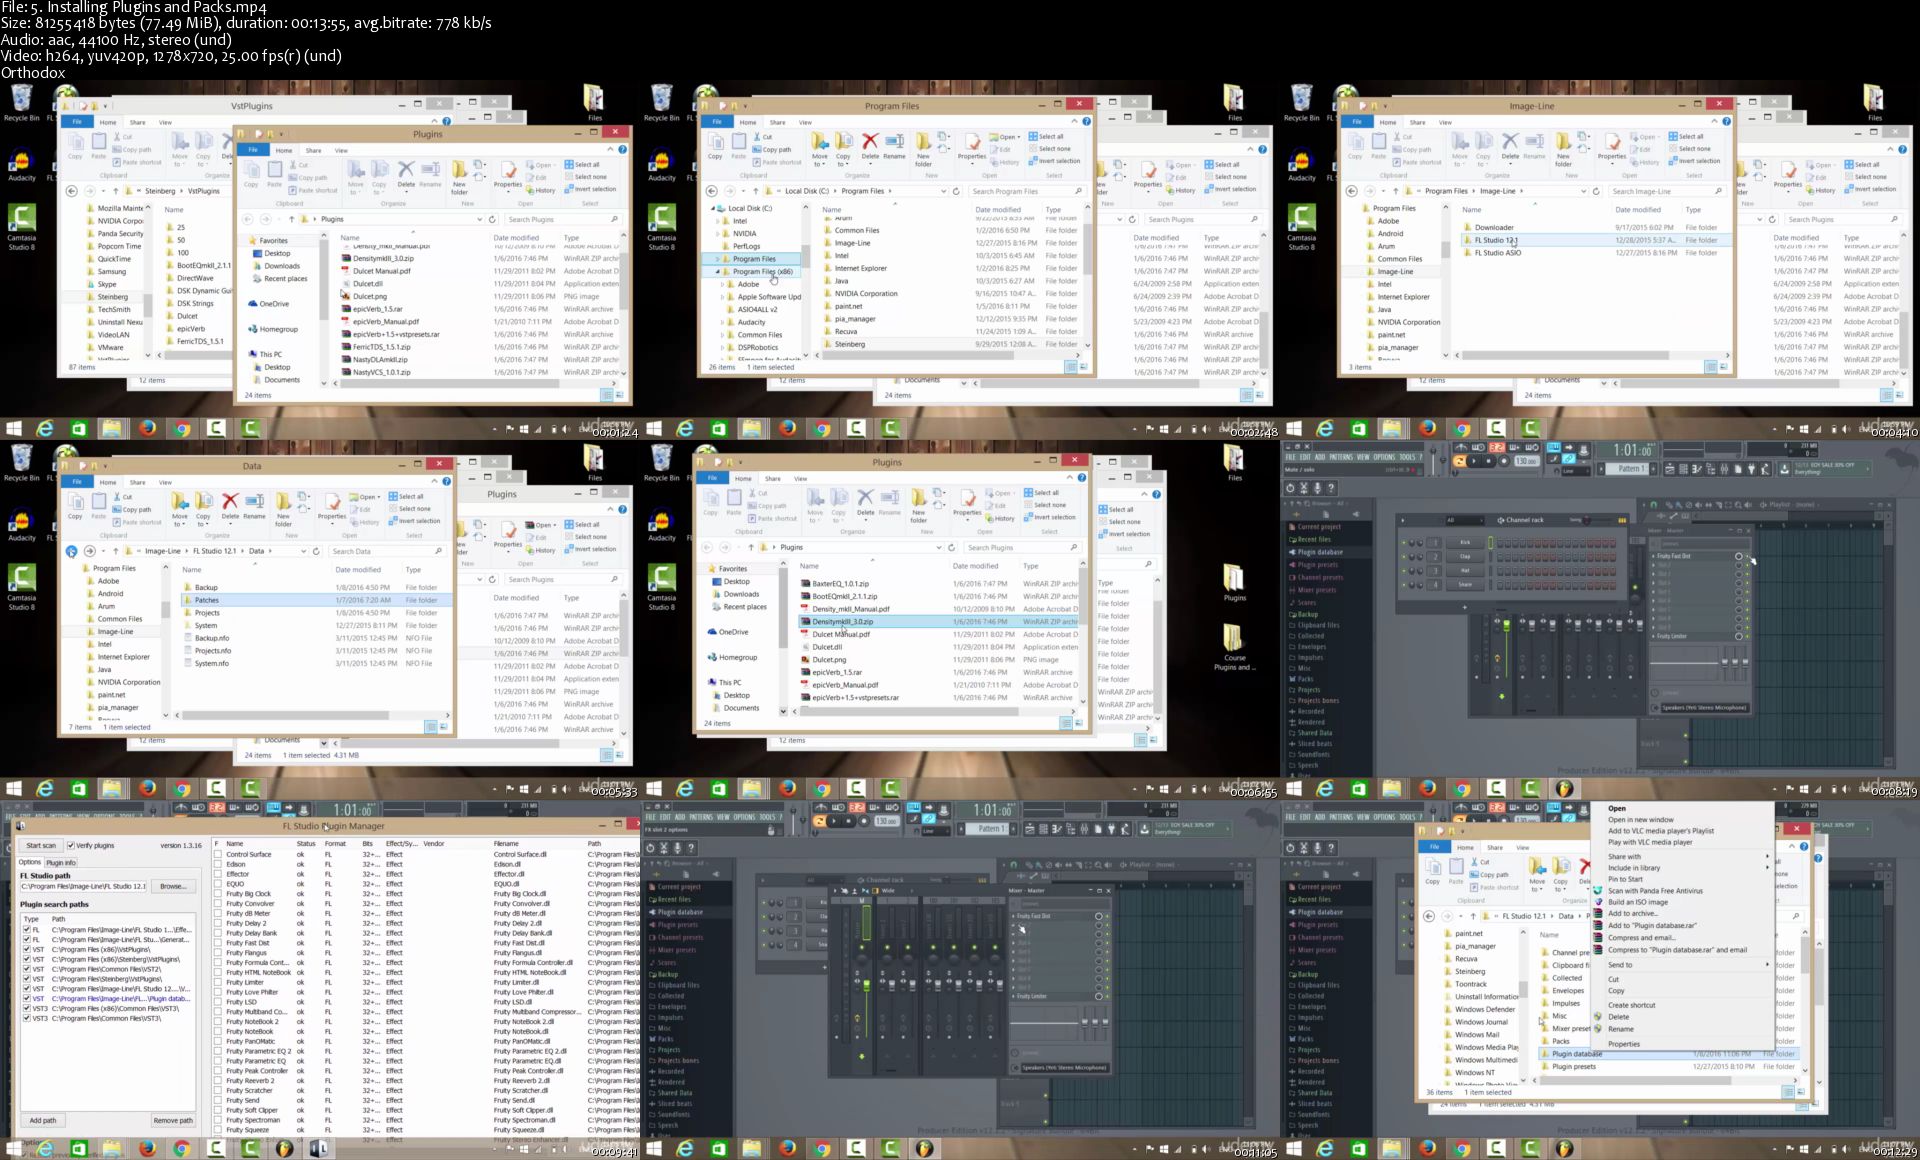Click New folder icon in Data window ribbon
This screenshot has width=1920, height=1160.
pyautogui.click(x=283, y=502)
